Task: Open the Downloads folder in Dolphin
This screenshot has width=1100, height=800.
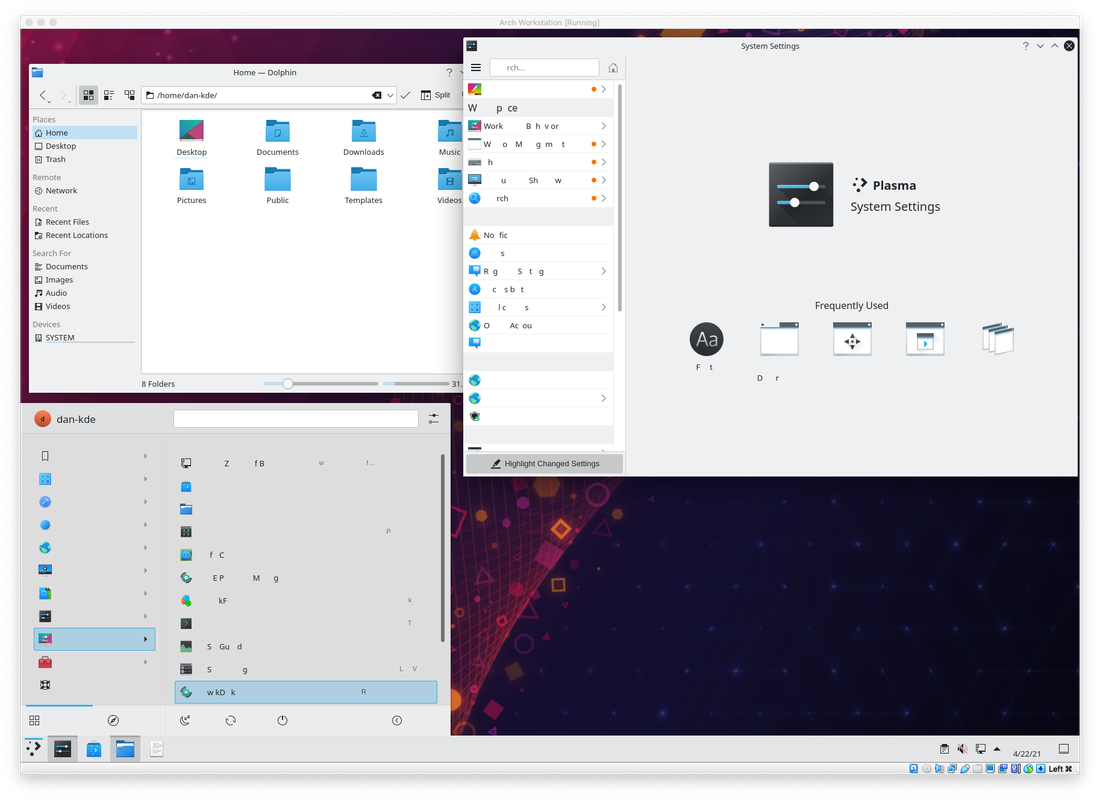Action: (363, 138)
